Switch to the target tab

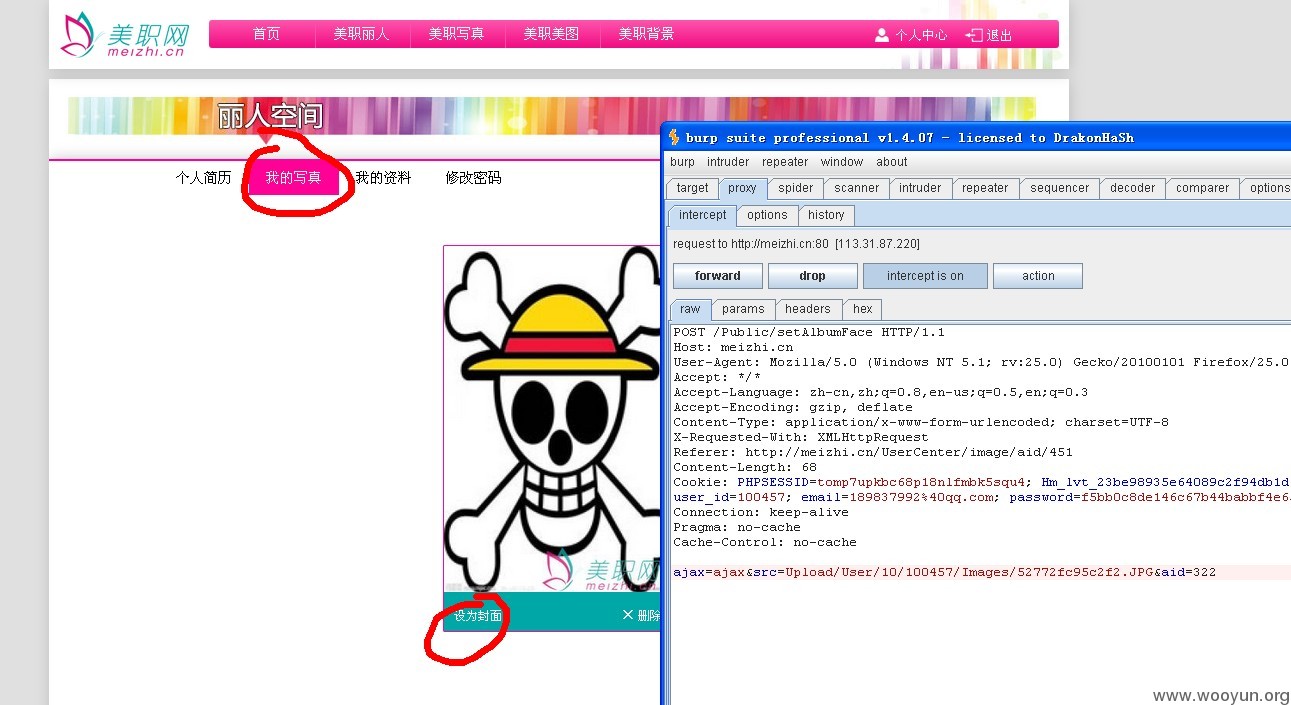pos(692,188)
